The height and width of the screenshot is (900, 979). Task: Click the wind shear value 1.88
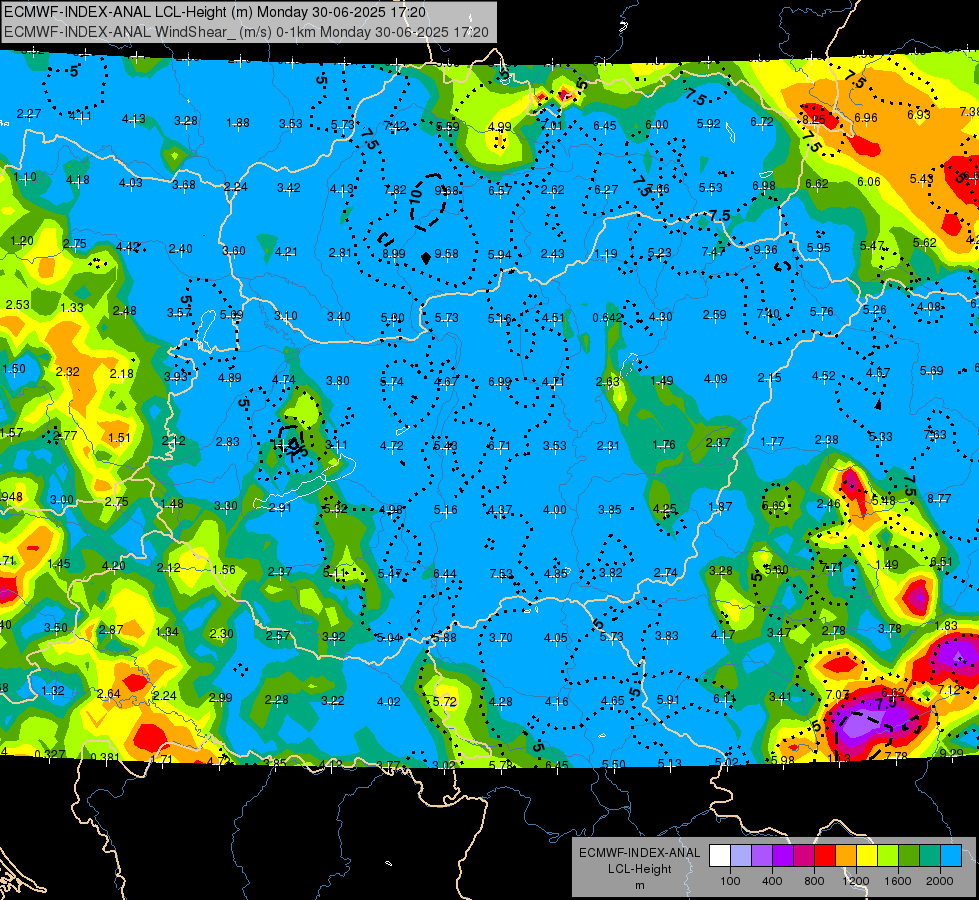[238, 123]
